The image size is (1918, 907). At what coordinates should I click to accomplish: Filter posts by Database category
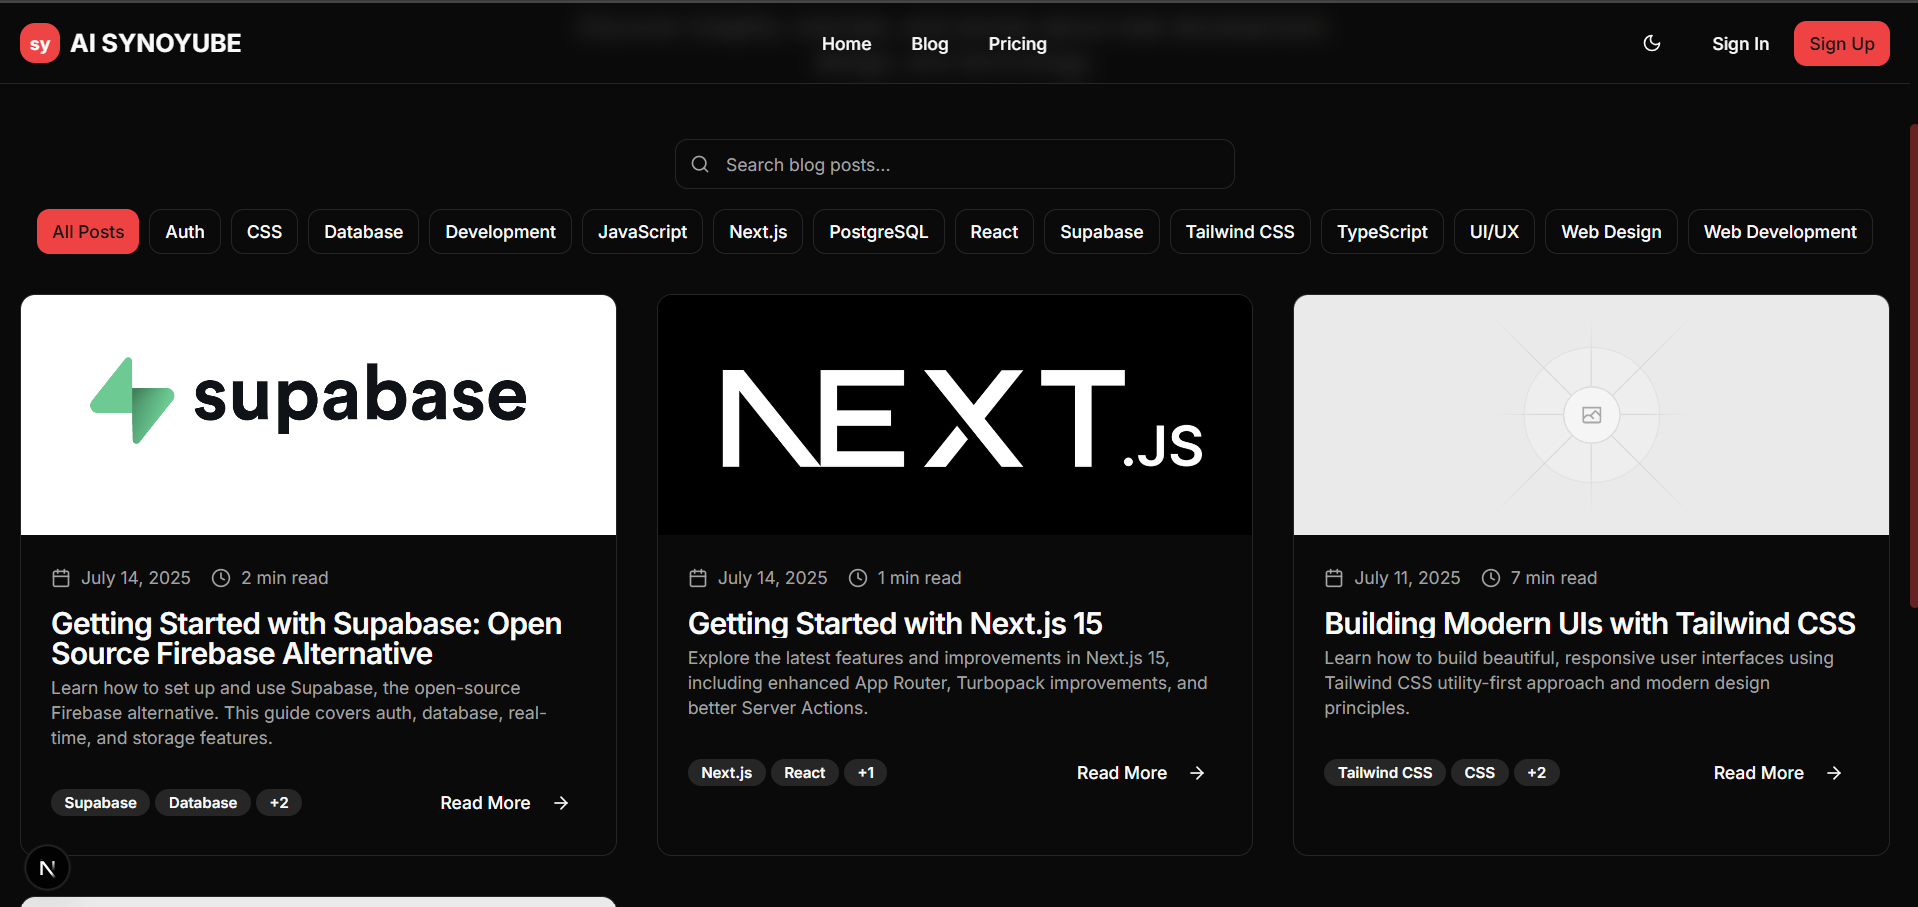(363, 232)
